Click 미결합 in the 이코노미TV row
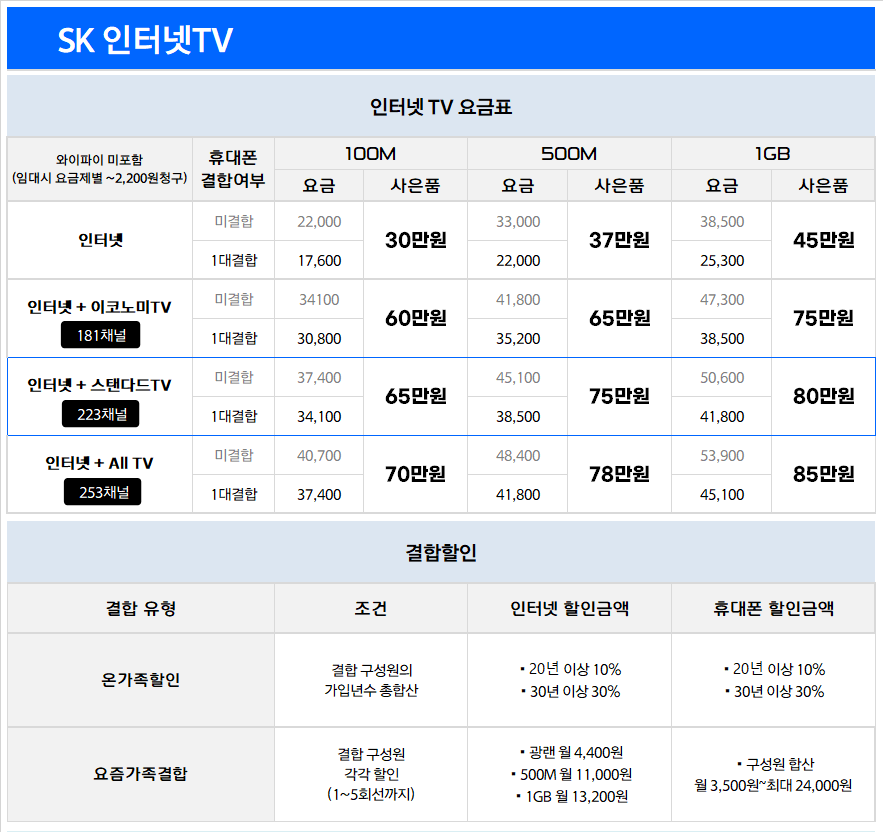The image size is (883, 832). tap(234, 299)
